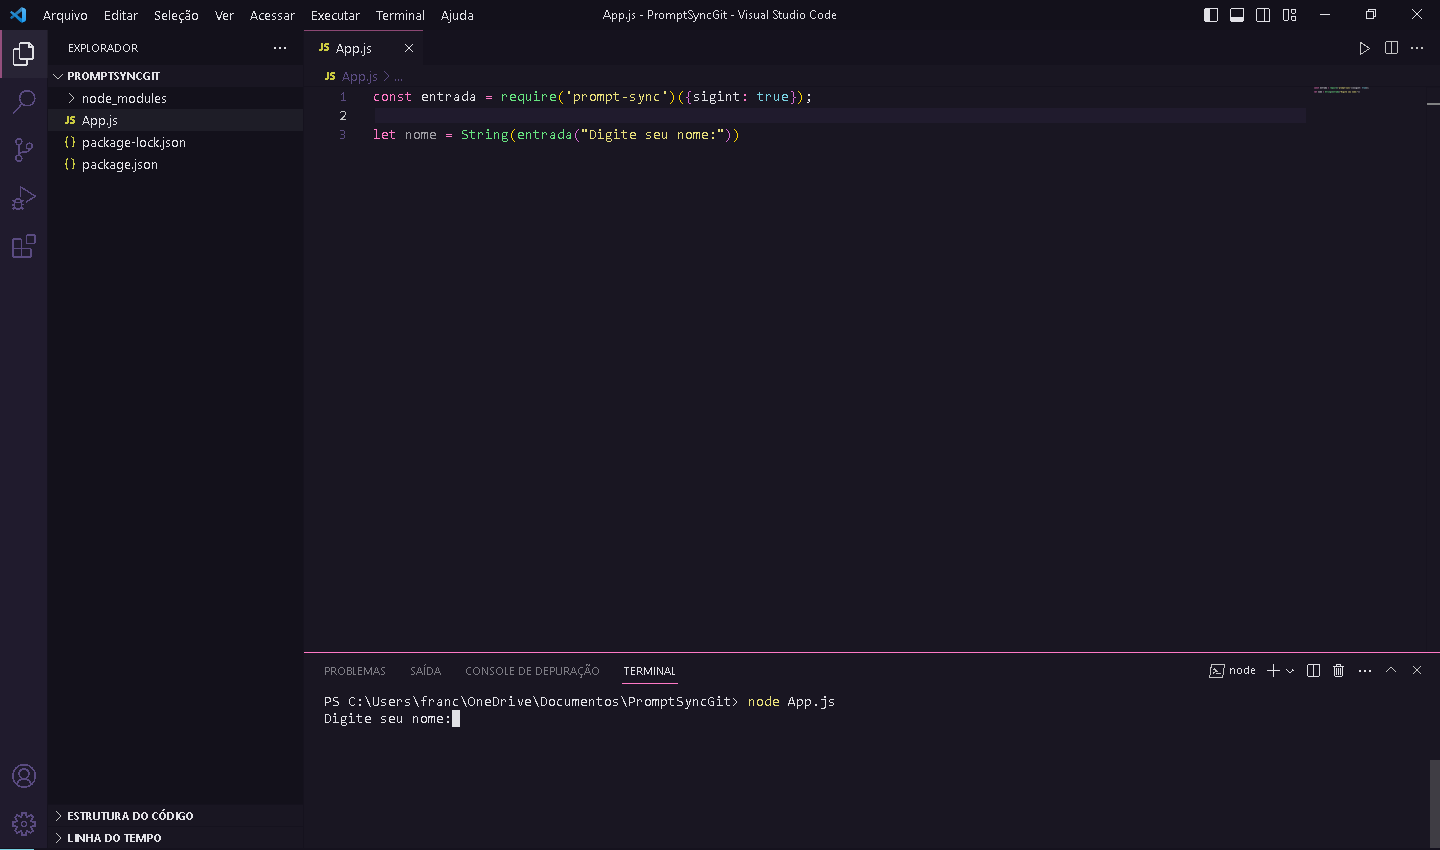Open the Extensions view icon
Viewport: 1440px width, 850px height.
24,246
